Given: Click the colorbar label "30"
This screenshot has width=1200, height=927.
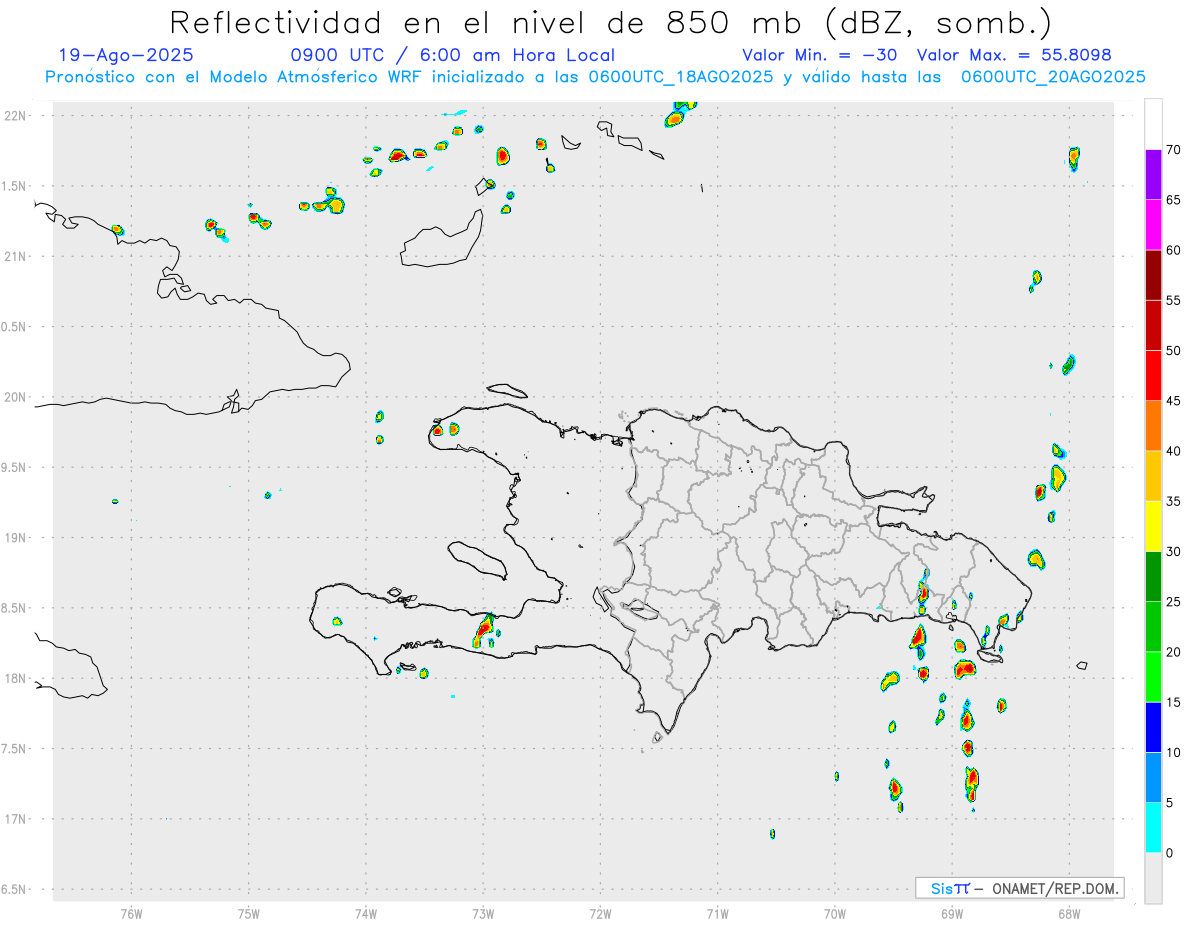Looking at the screenshot, I should point(1174,552).
